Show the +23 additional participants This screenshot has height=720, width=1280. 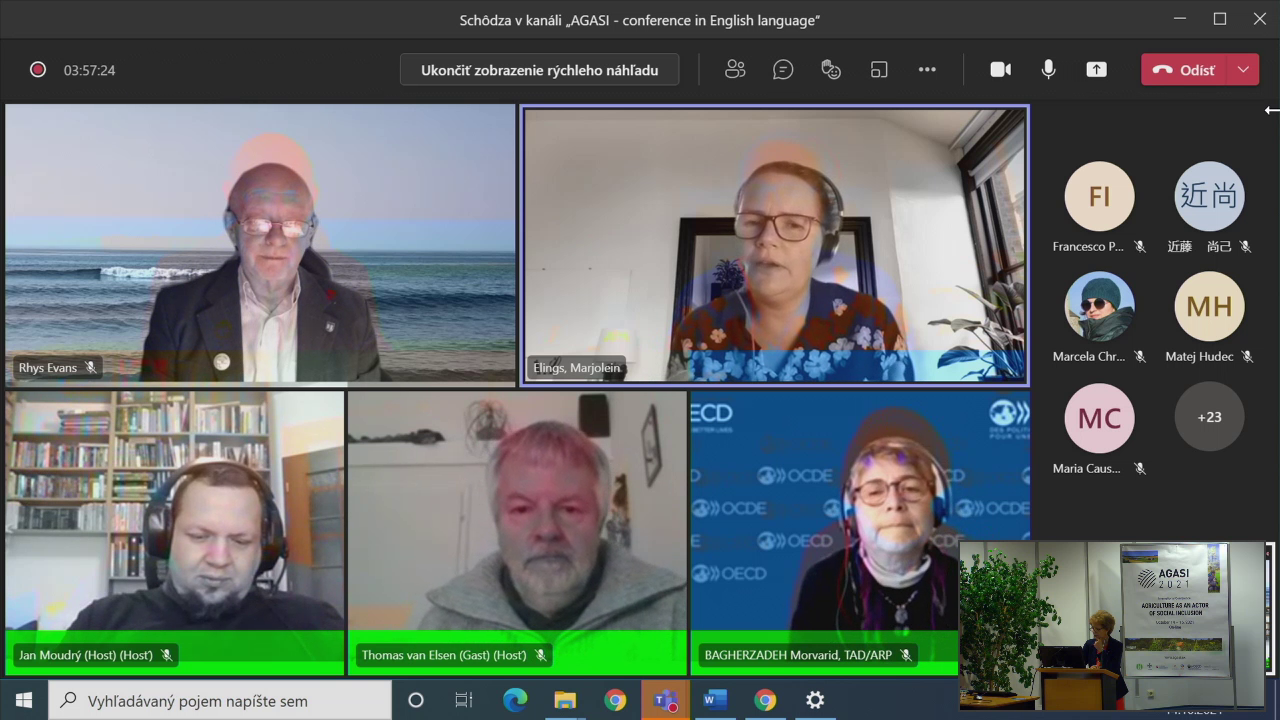[1209, 417]
